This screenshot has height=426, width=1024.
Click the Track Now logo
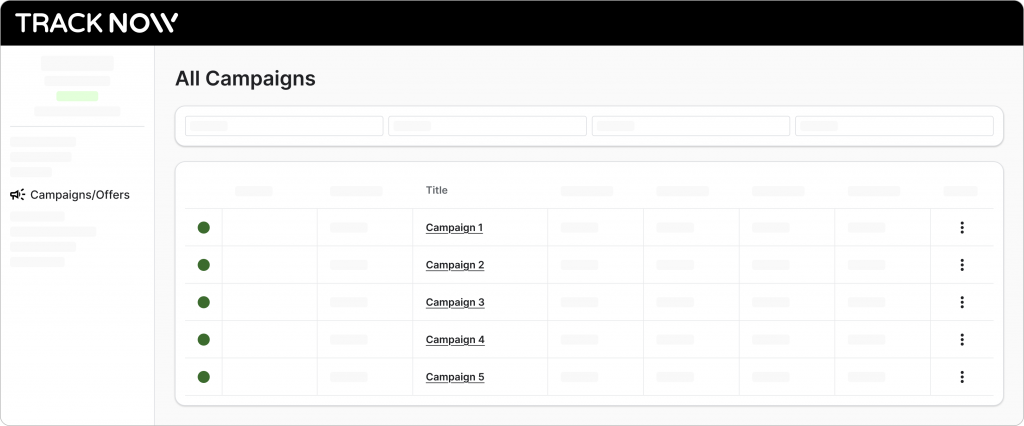pyautogui.click(x=97, y=23)
